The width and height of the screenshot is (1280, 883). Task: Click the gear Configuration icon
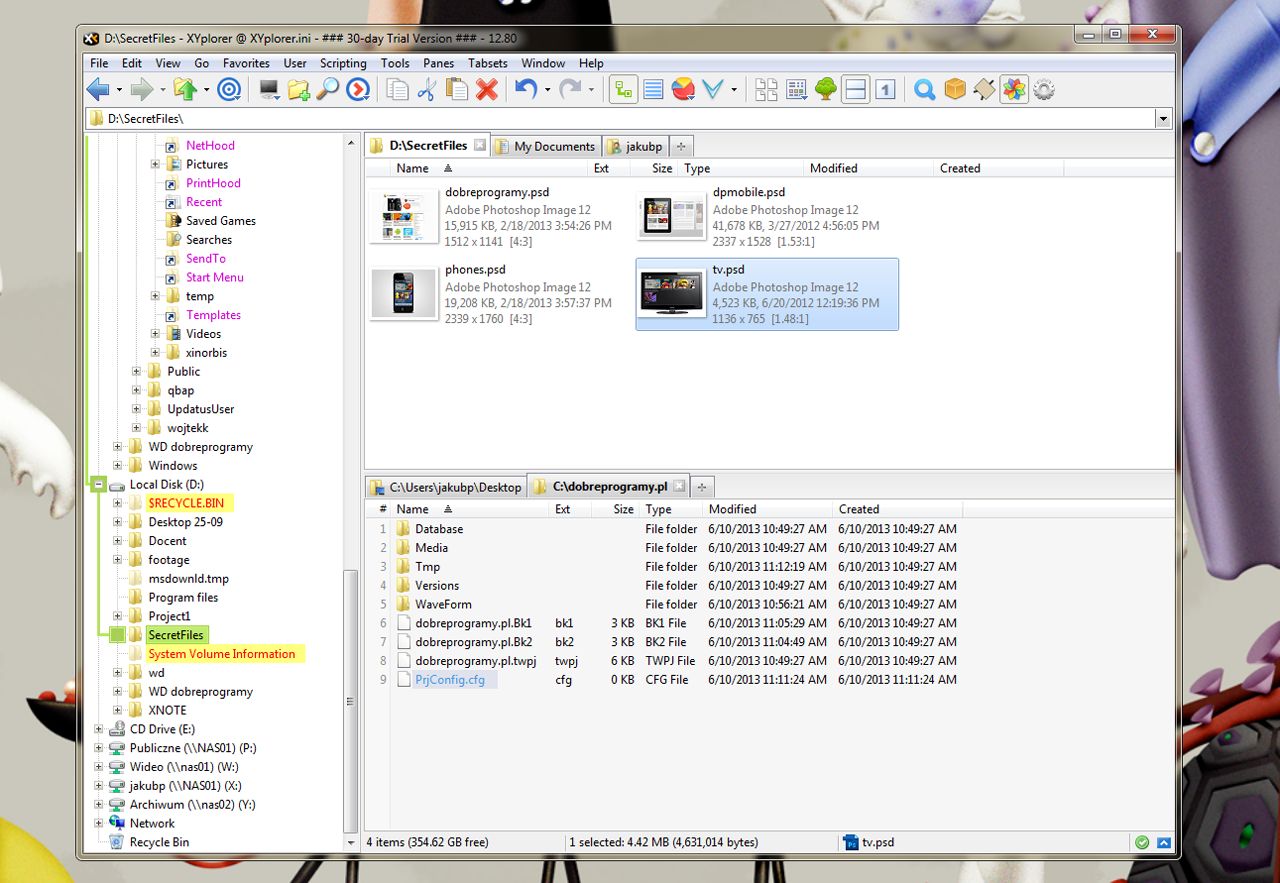[x=1044, y=90]
